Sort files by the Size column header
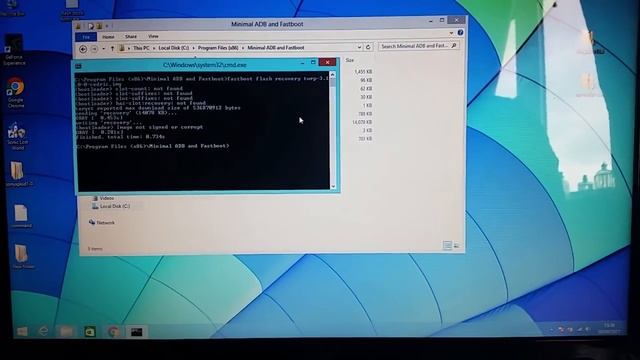This screenshot has width=640, height=360. click(x=350, y=60)
